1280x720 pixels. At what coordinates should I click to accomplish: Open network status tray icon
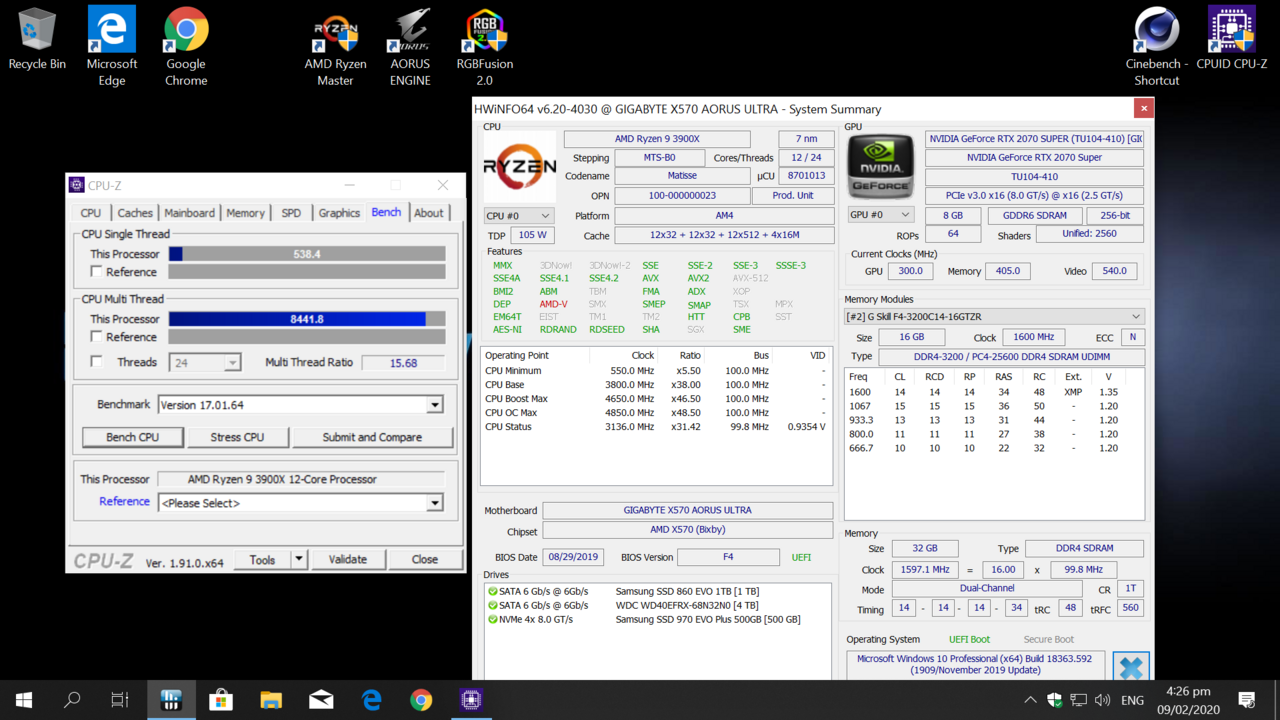coord(1078,700)
